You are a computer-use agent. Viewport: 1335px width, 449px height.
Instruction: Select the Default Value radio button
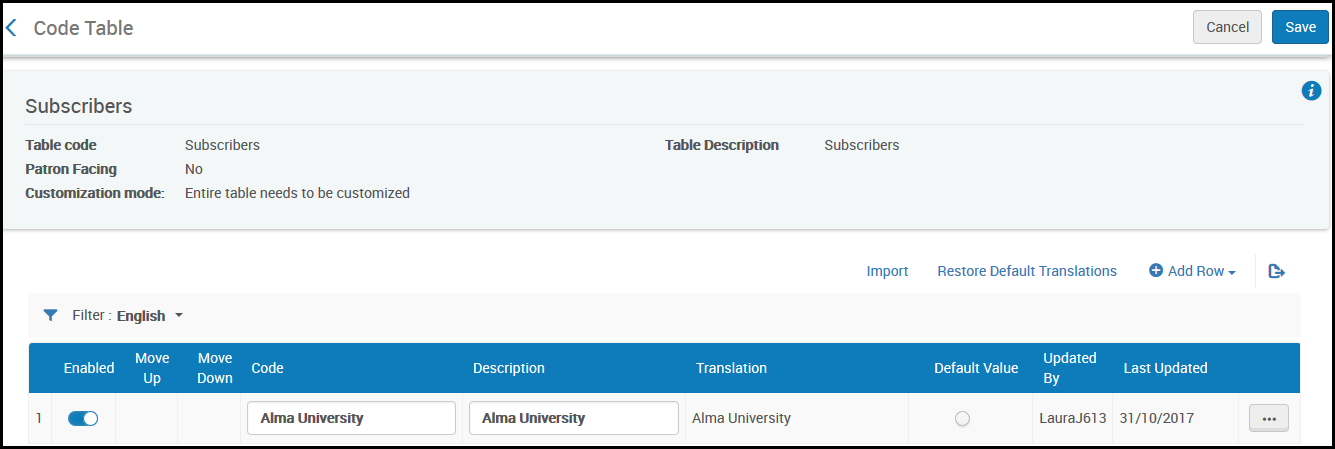pos(962,419)
